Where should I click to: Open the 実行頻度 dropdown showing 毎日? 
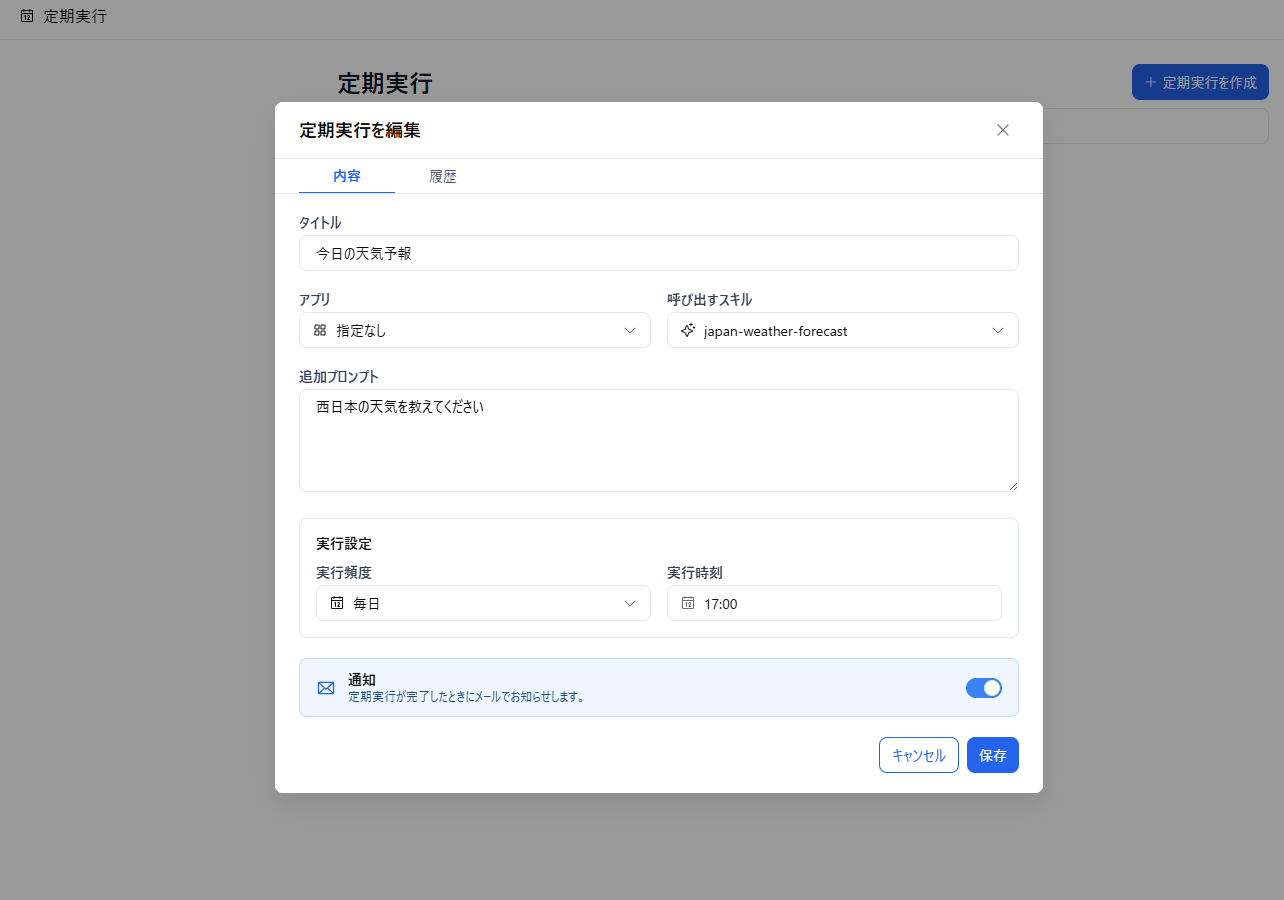click(x=484, y=603)
